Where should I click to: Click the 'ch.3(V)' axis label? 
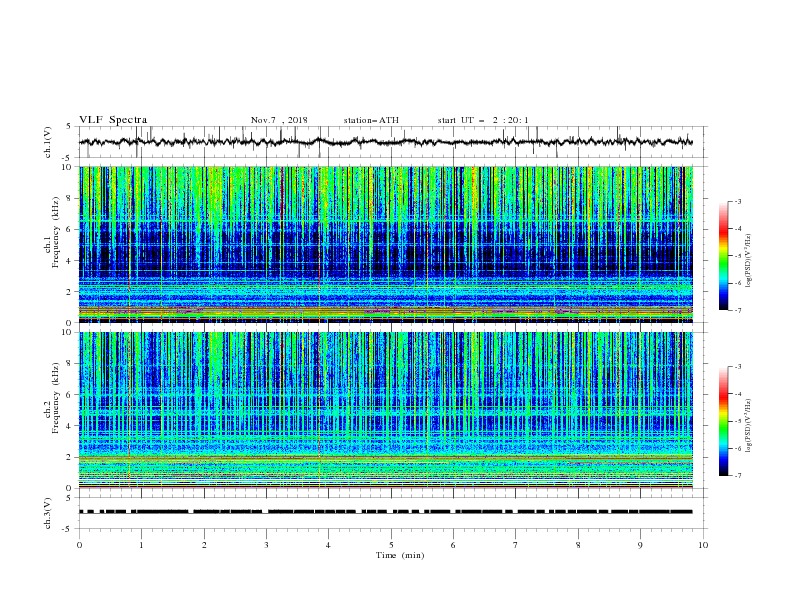[48, 513]
